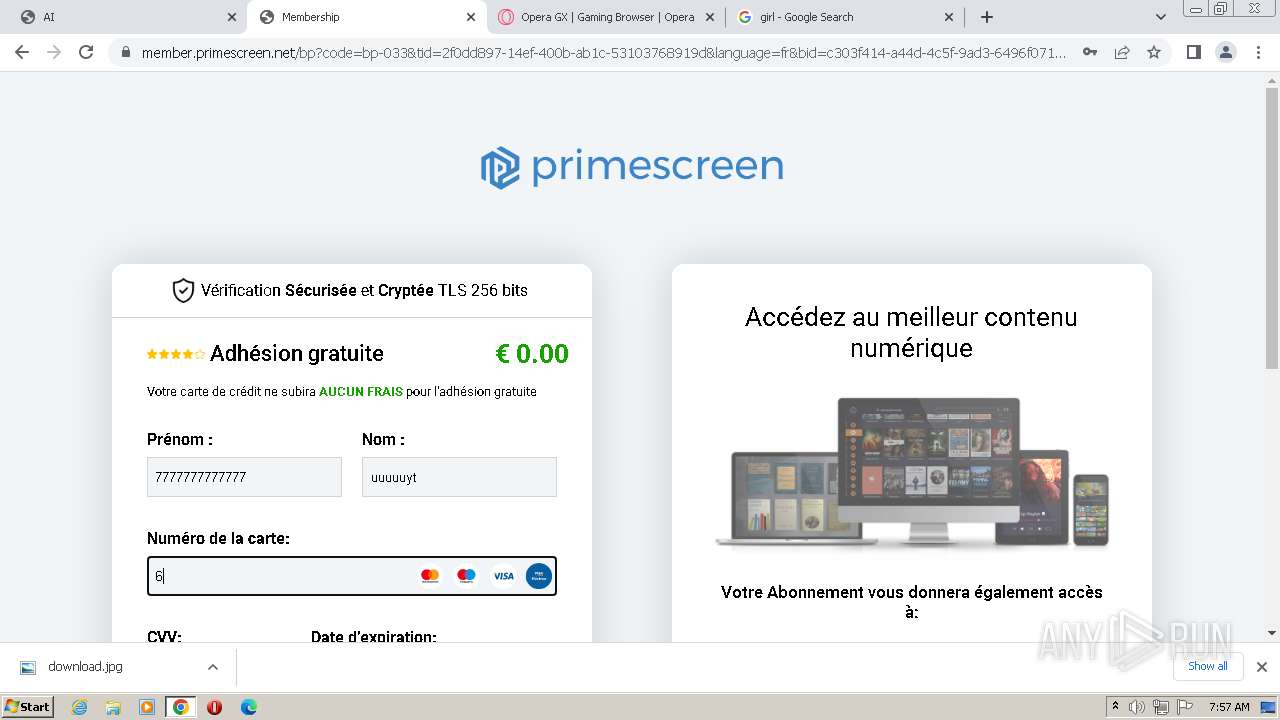Close the downloads bar
The width and height of the screenshot is (1280, 720).
(x=1262, y=667)
